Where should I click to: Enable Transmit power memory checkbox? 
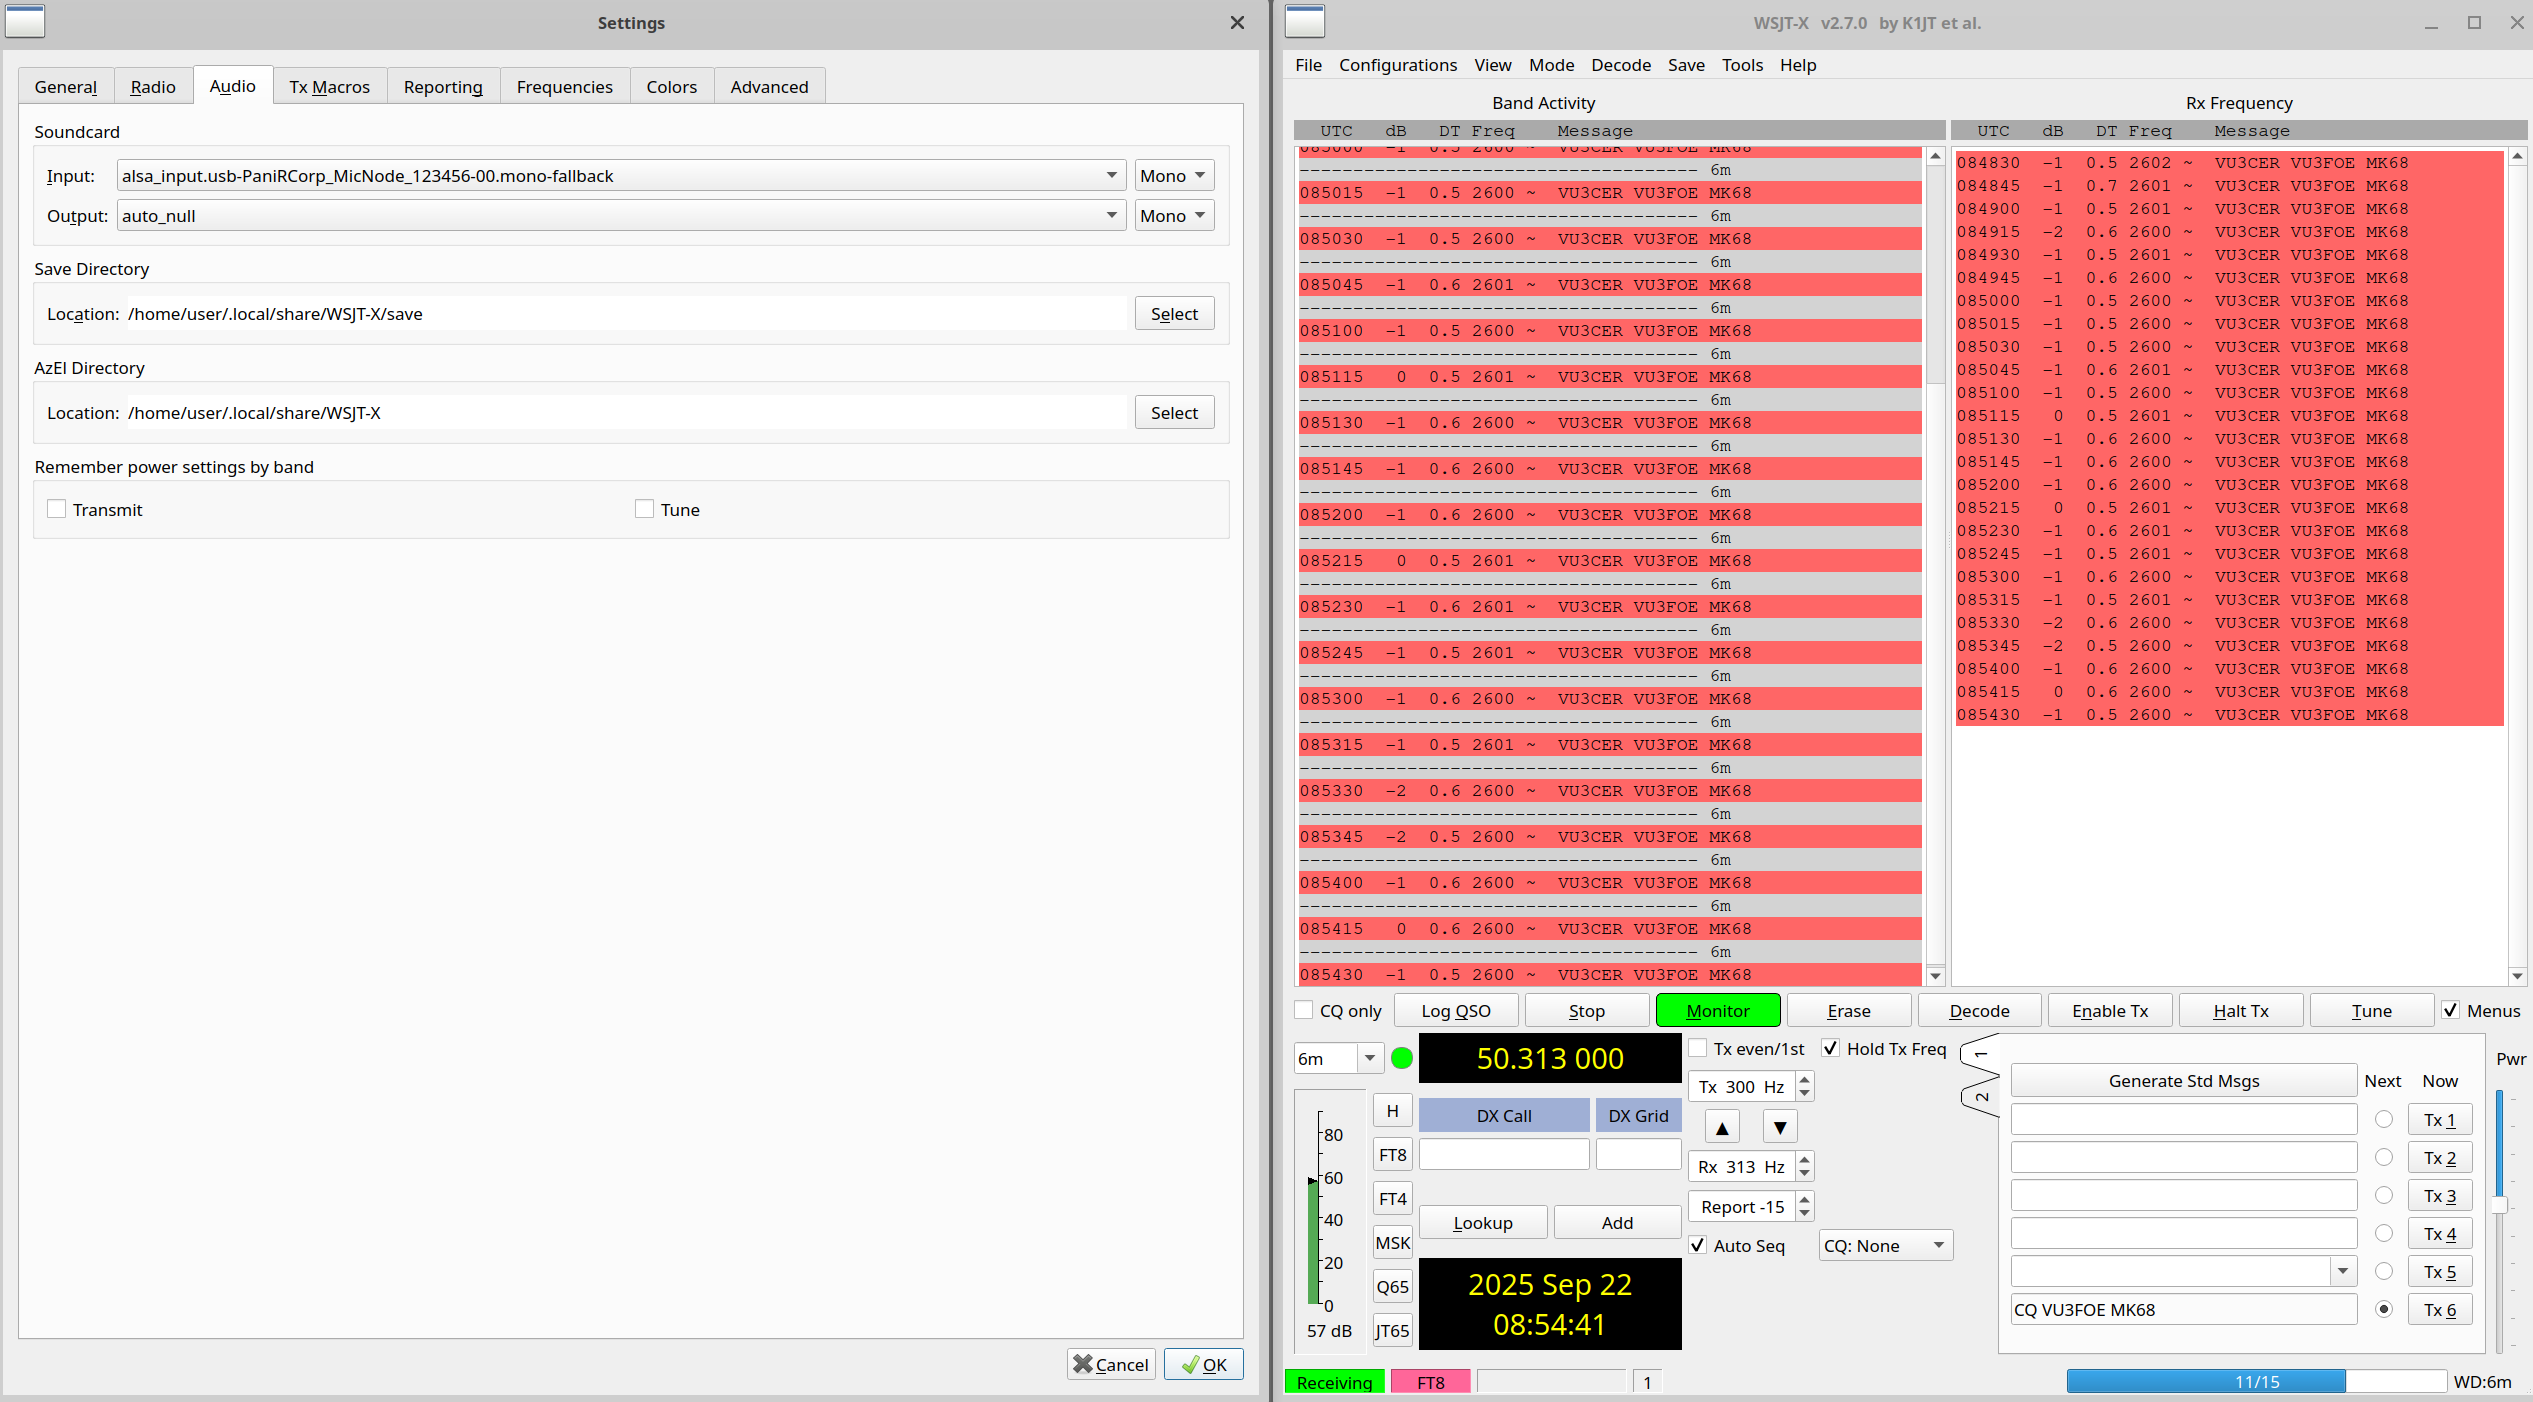57,509
